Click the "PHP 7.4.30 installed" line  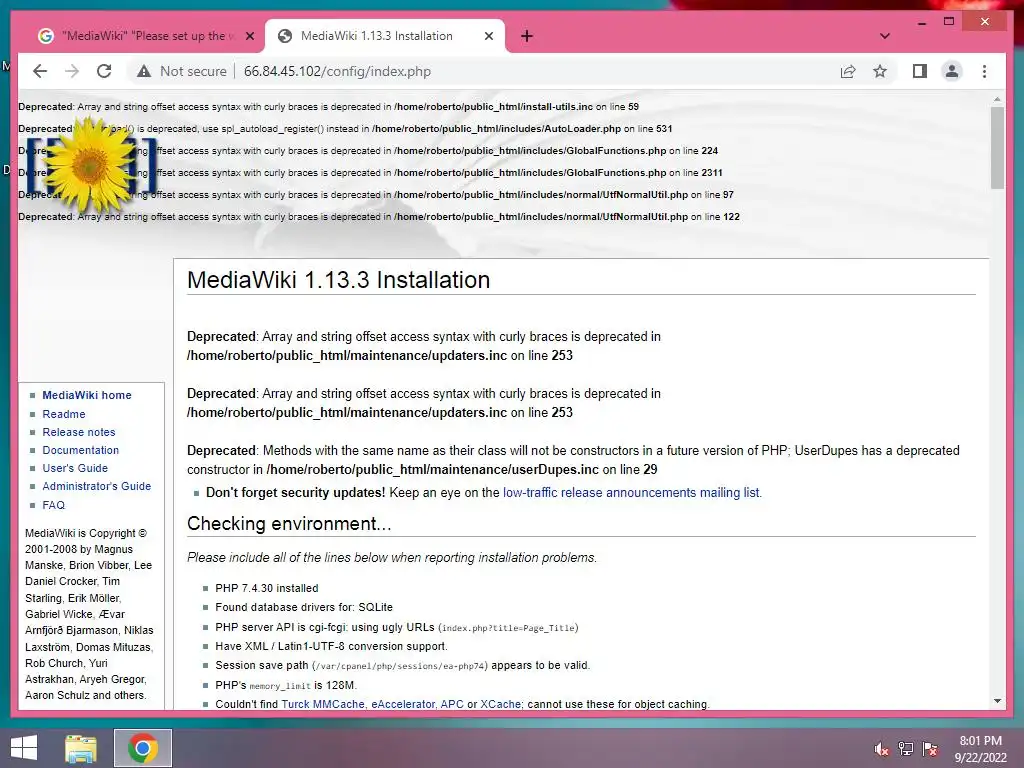[266, 588]
